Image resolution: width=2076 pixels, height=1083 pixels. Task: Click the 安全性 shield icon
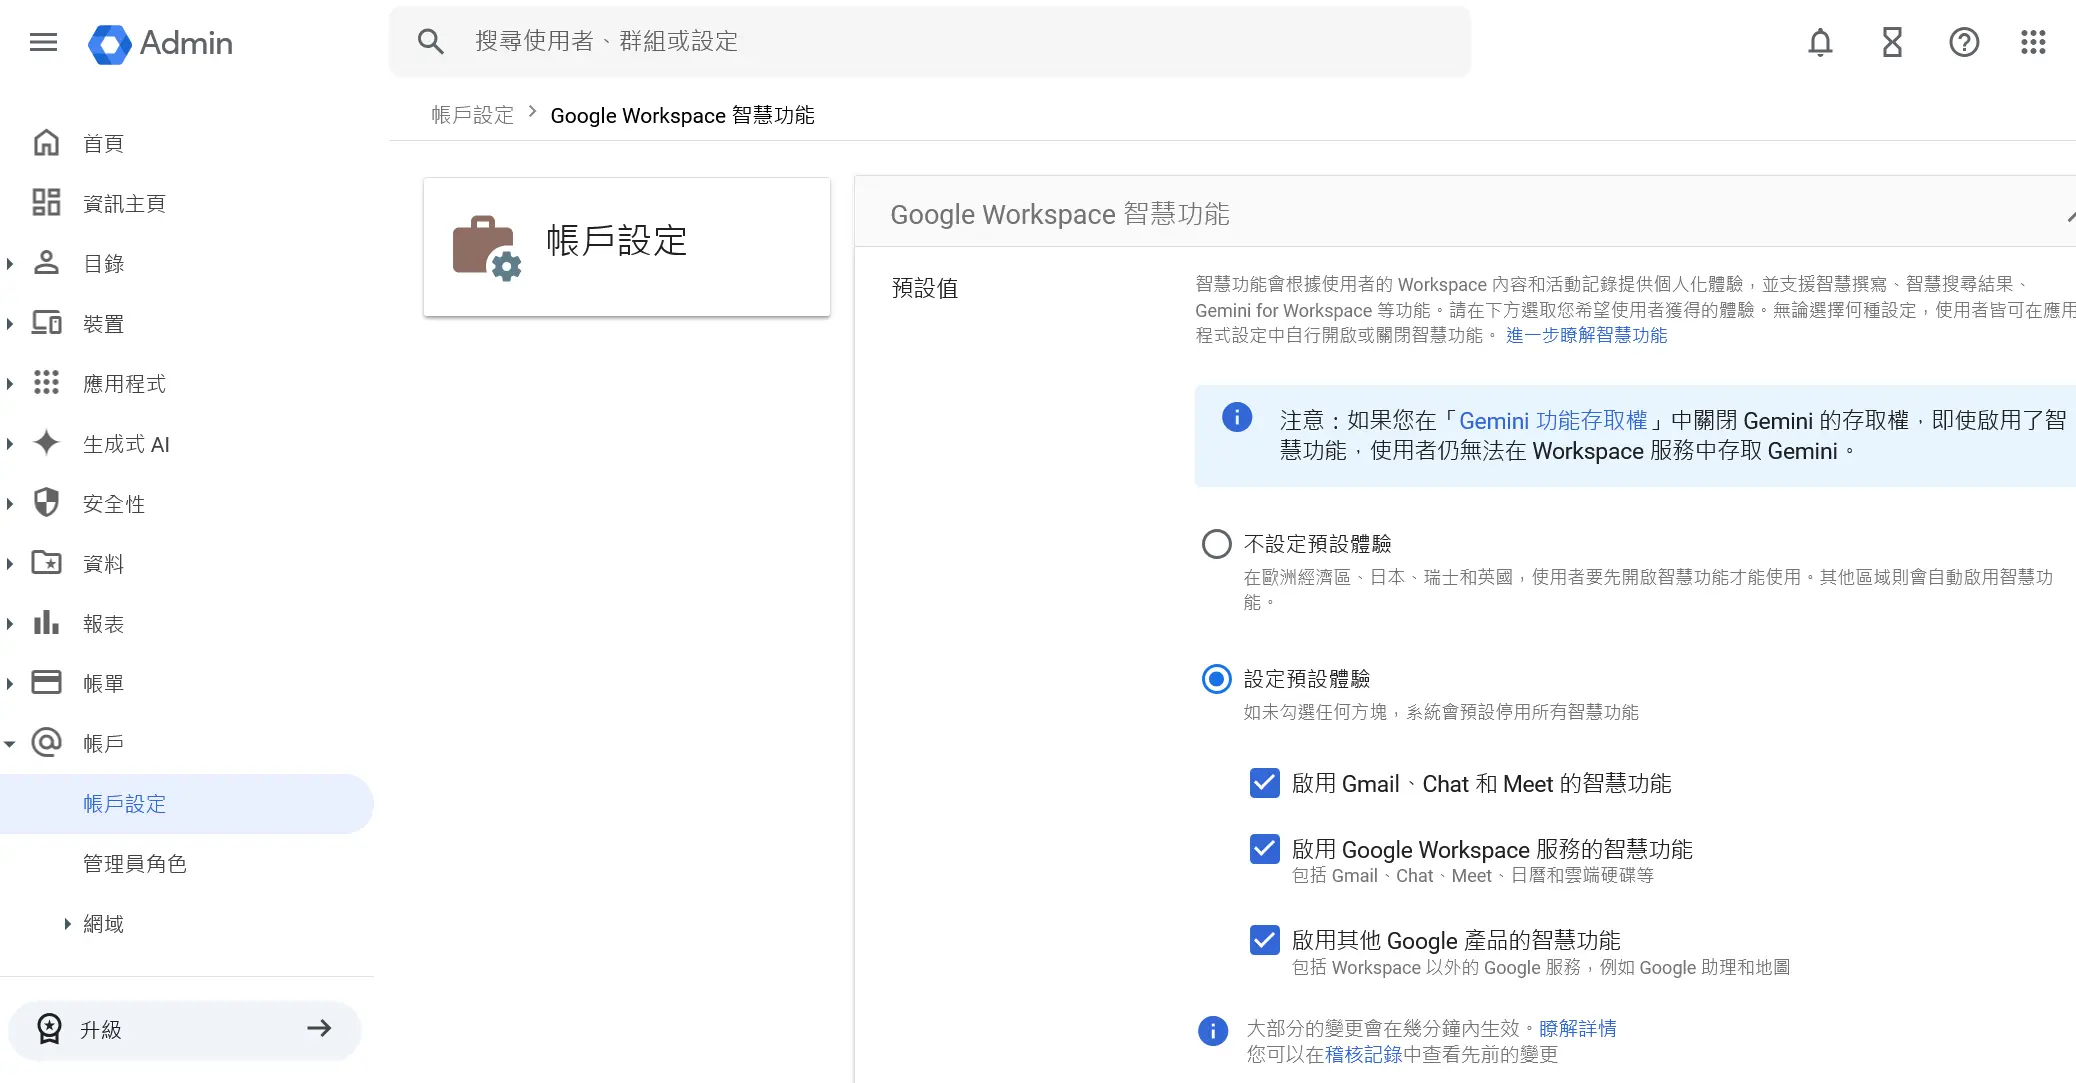pyautogui.click(x=46, y=503)
